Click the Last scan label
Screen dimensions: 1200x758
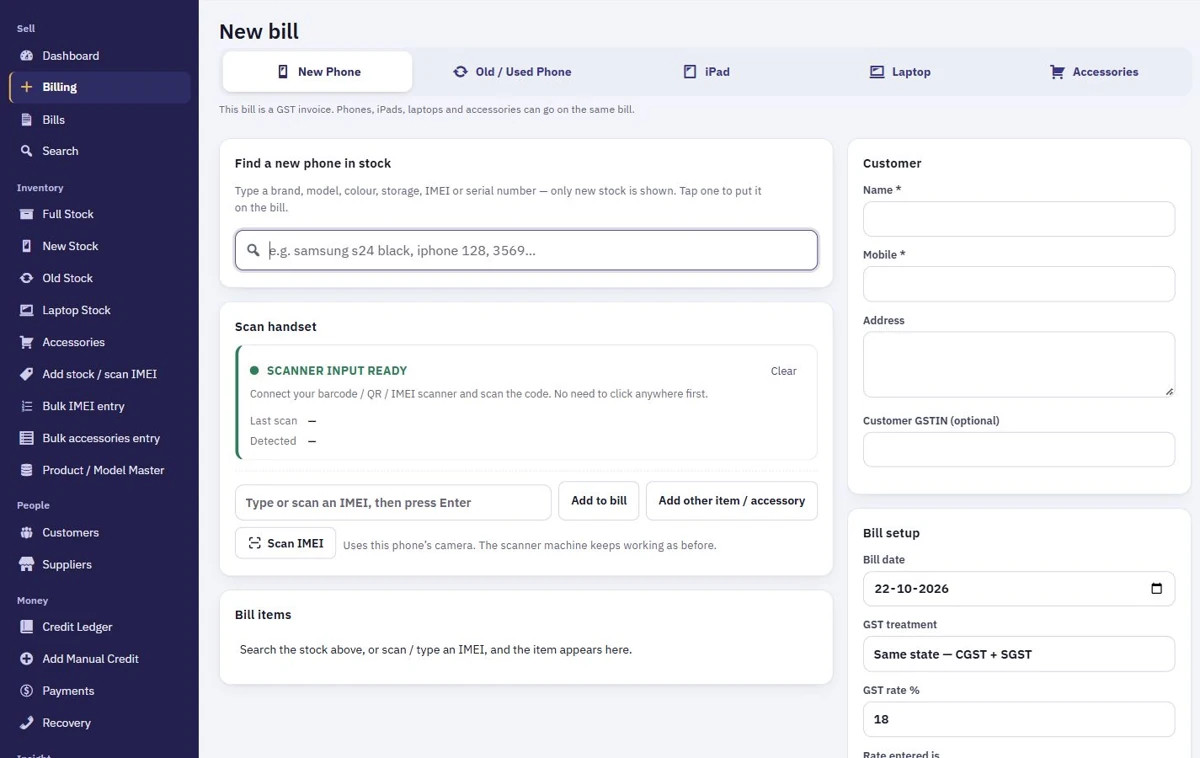274,421
